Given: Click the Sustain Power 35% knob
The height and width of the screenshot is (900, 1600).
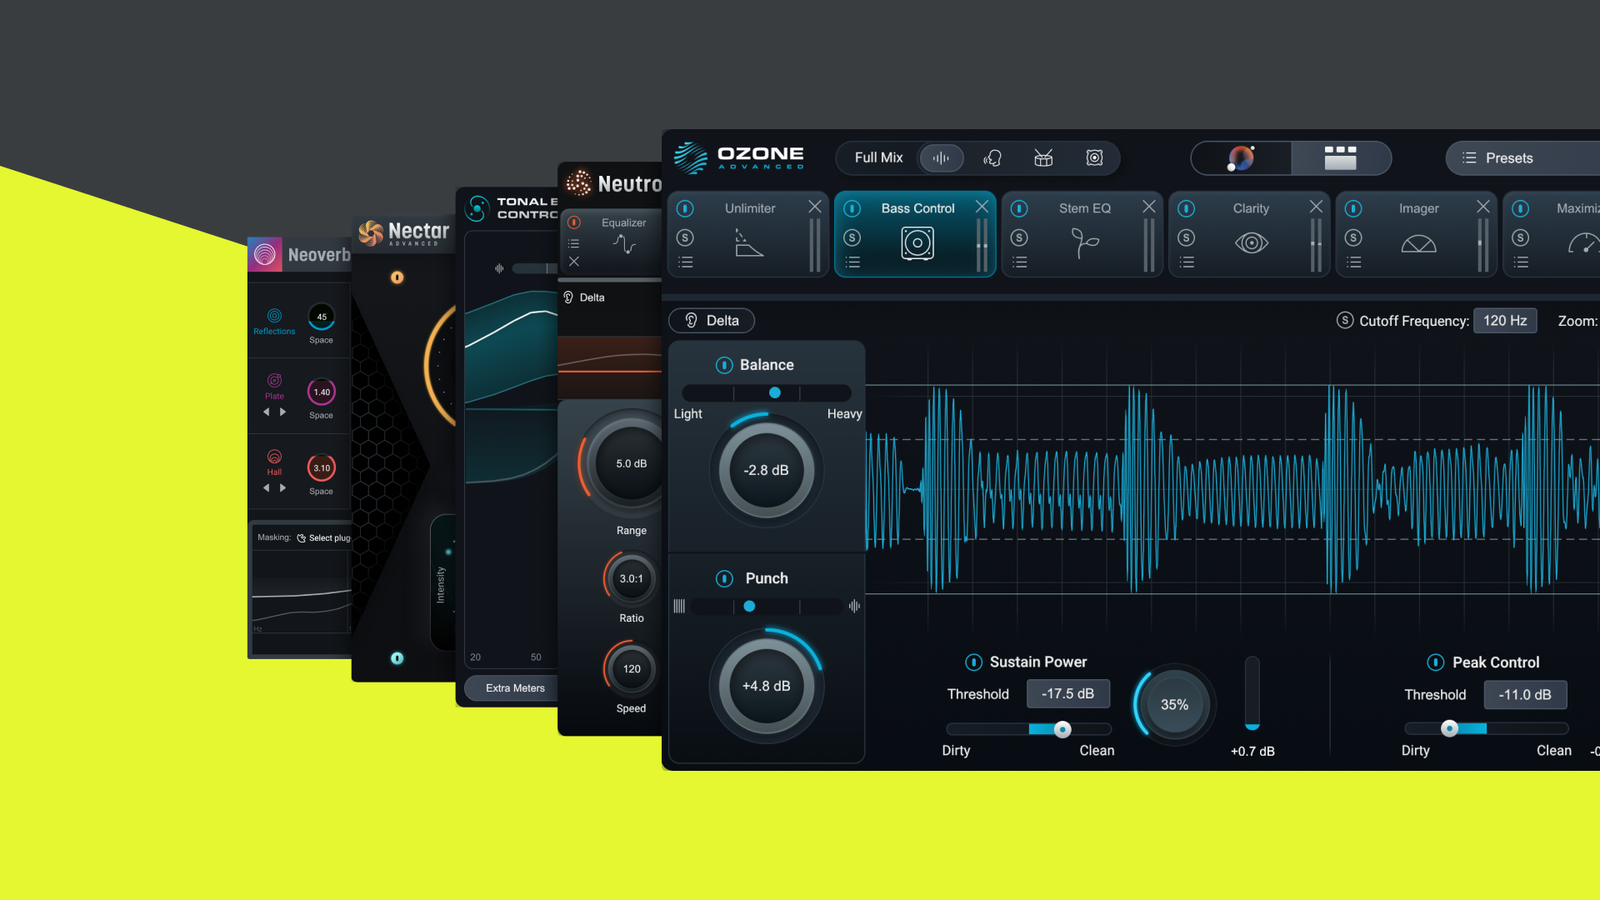Looking at the screenshot, I should point(1174,705).
